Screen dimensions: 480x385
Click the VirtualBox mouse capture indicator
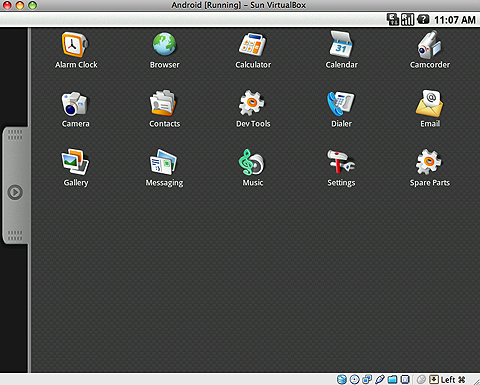pyautogui.click(x=421, y=379)
